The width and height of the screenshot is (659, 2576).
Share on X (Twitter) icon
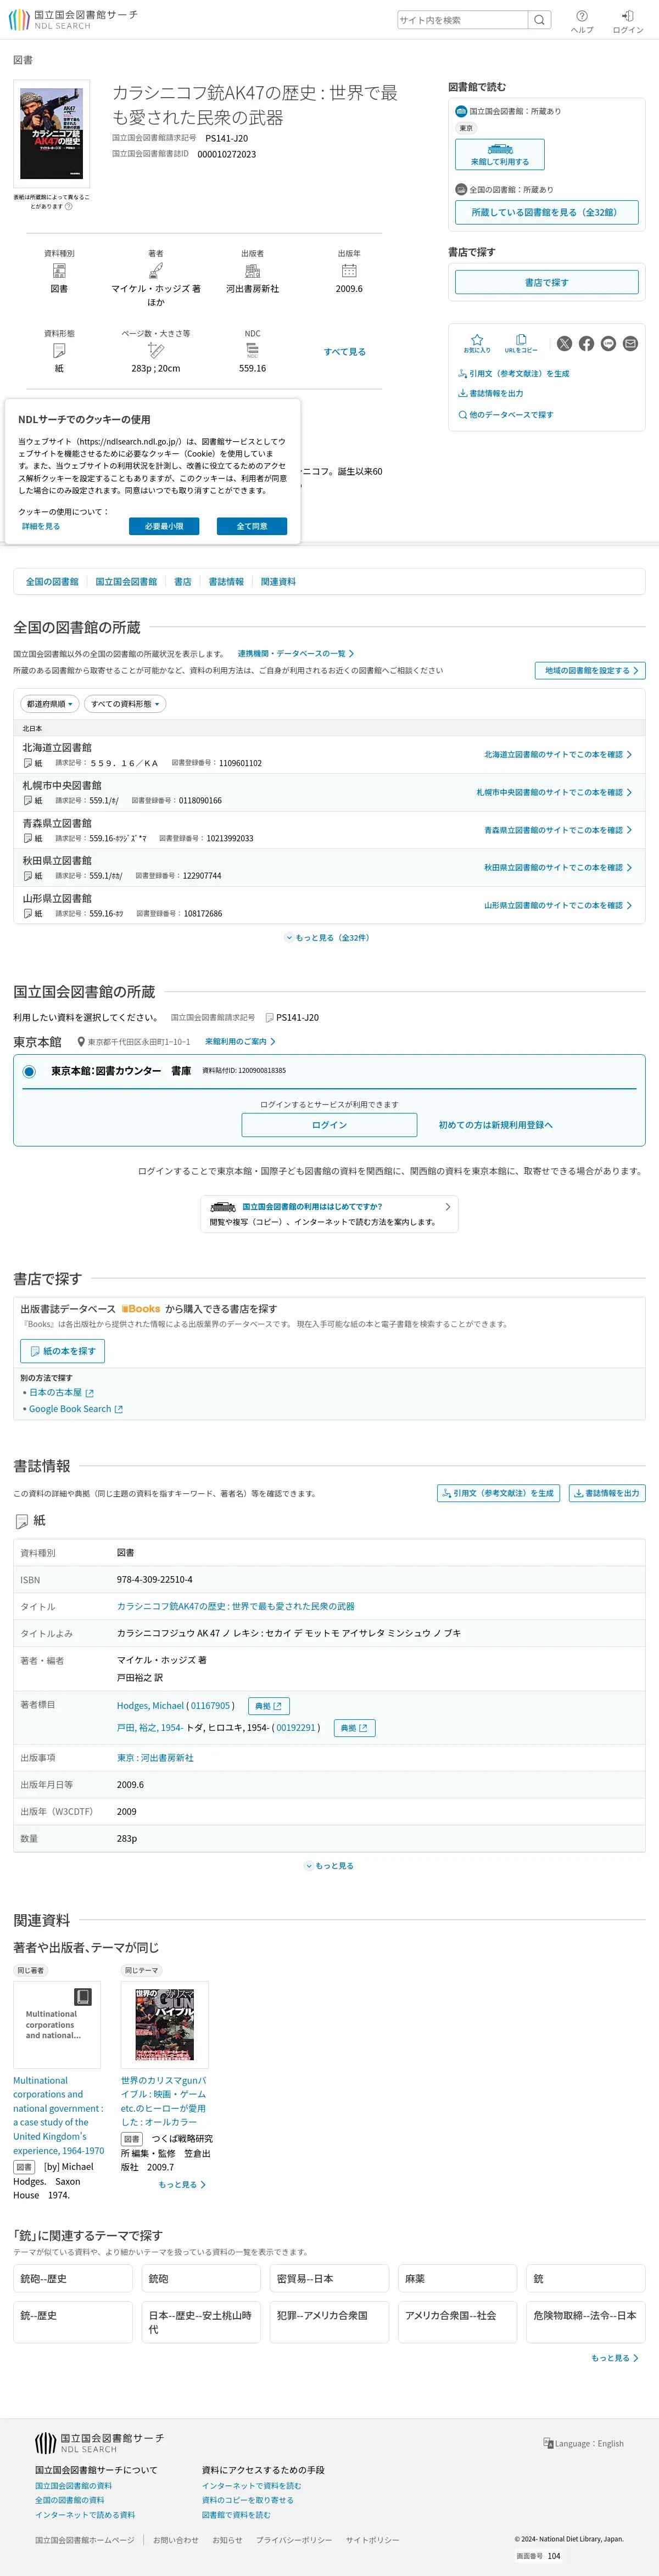(x=565, y=343)
